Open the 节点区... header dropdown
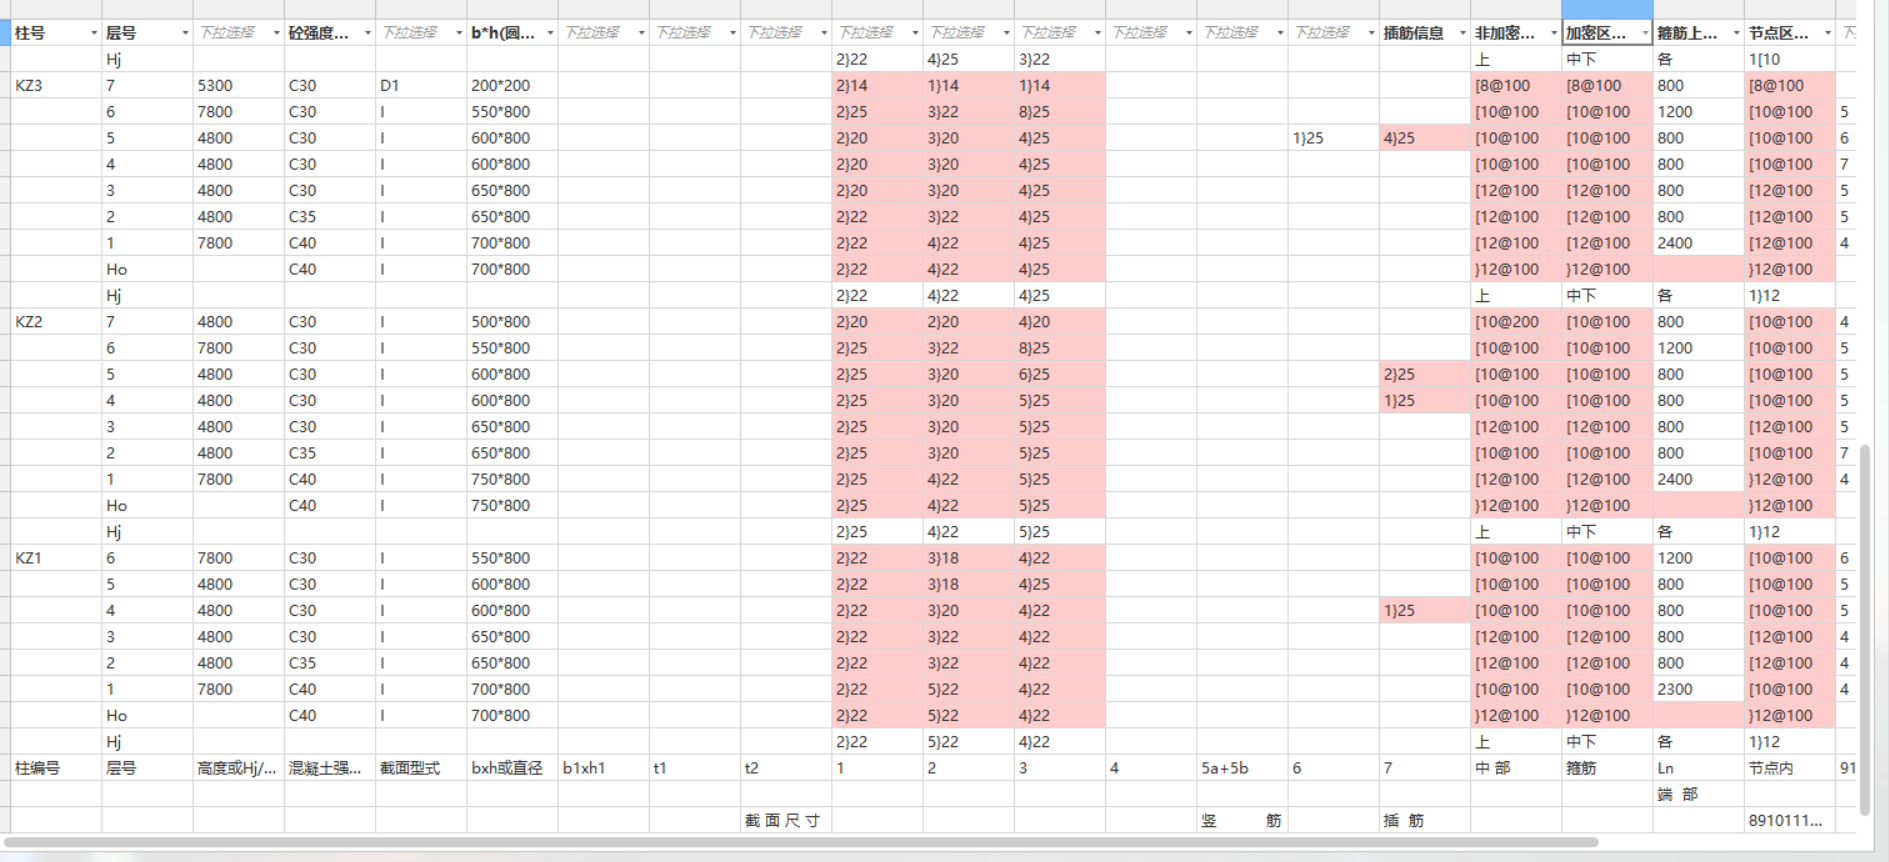Image resolution: width=1889 pixels, height=862 pixels. pos(1827,33)
